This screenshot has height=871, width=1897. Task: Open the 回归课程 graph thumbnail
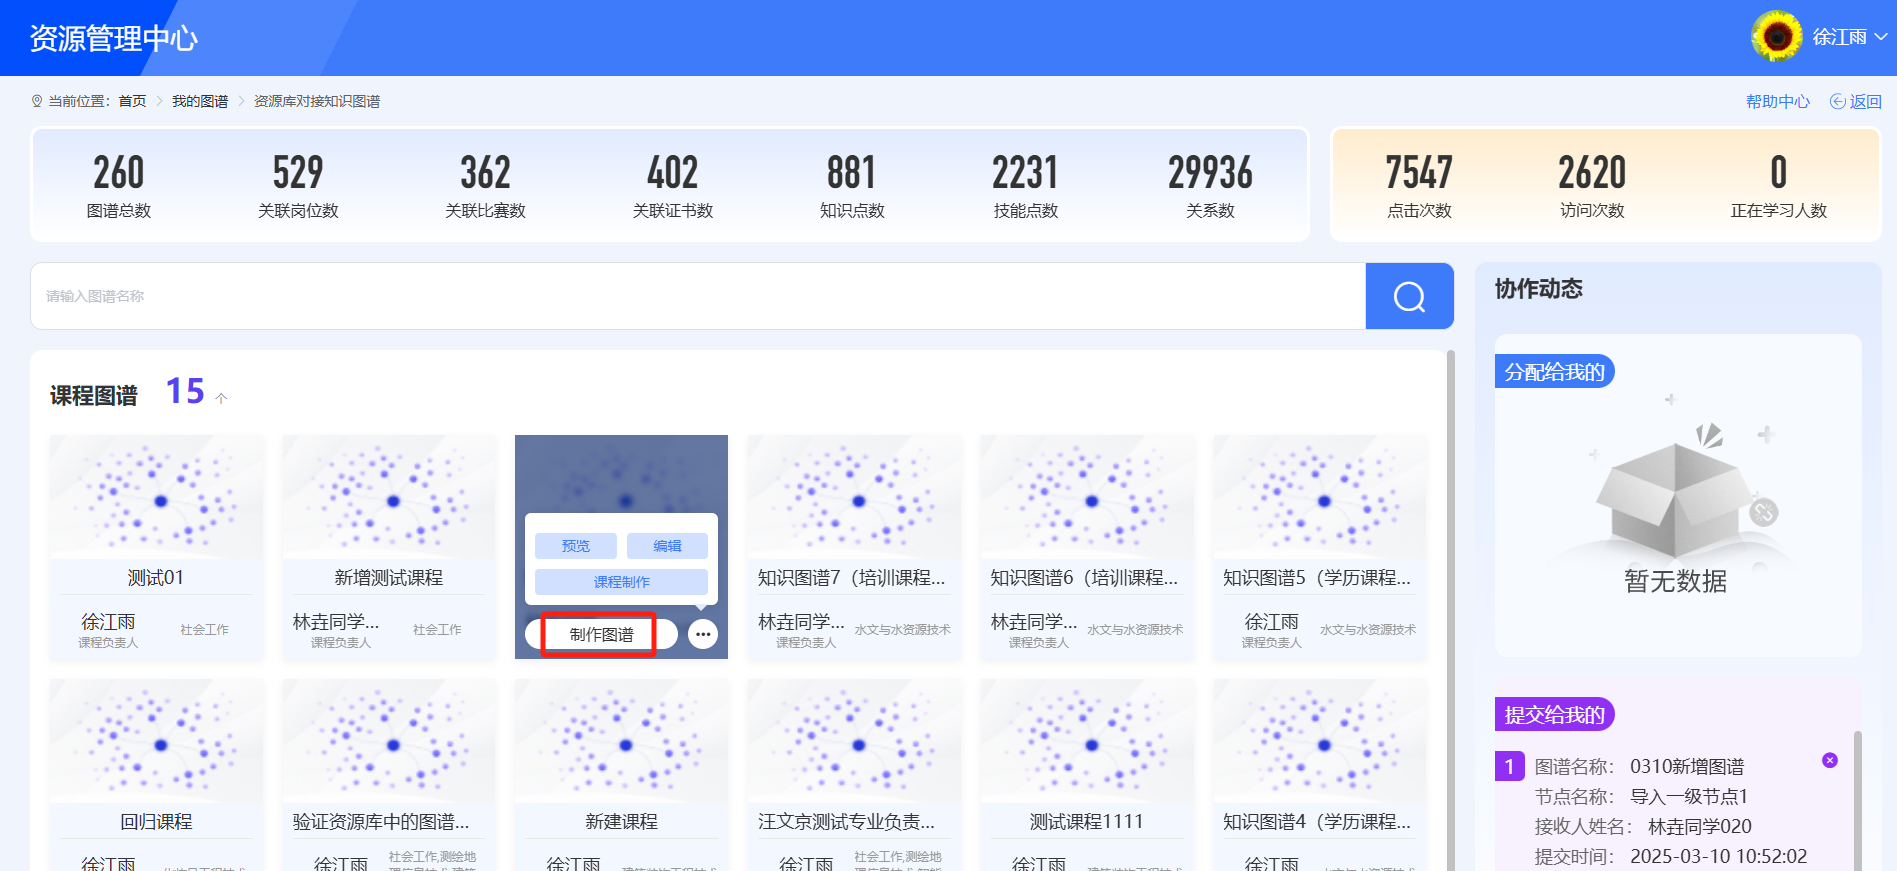pyautogui.click(x=156, y=741)
